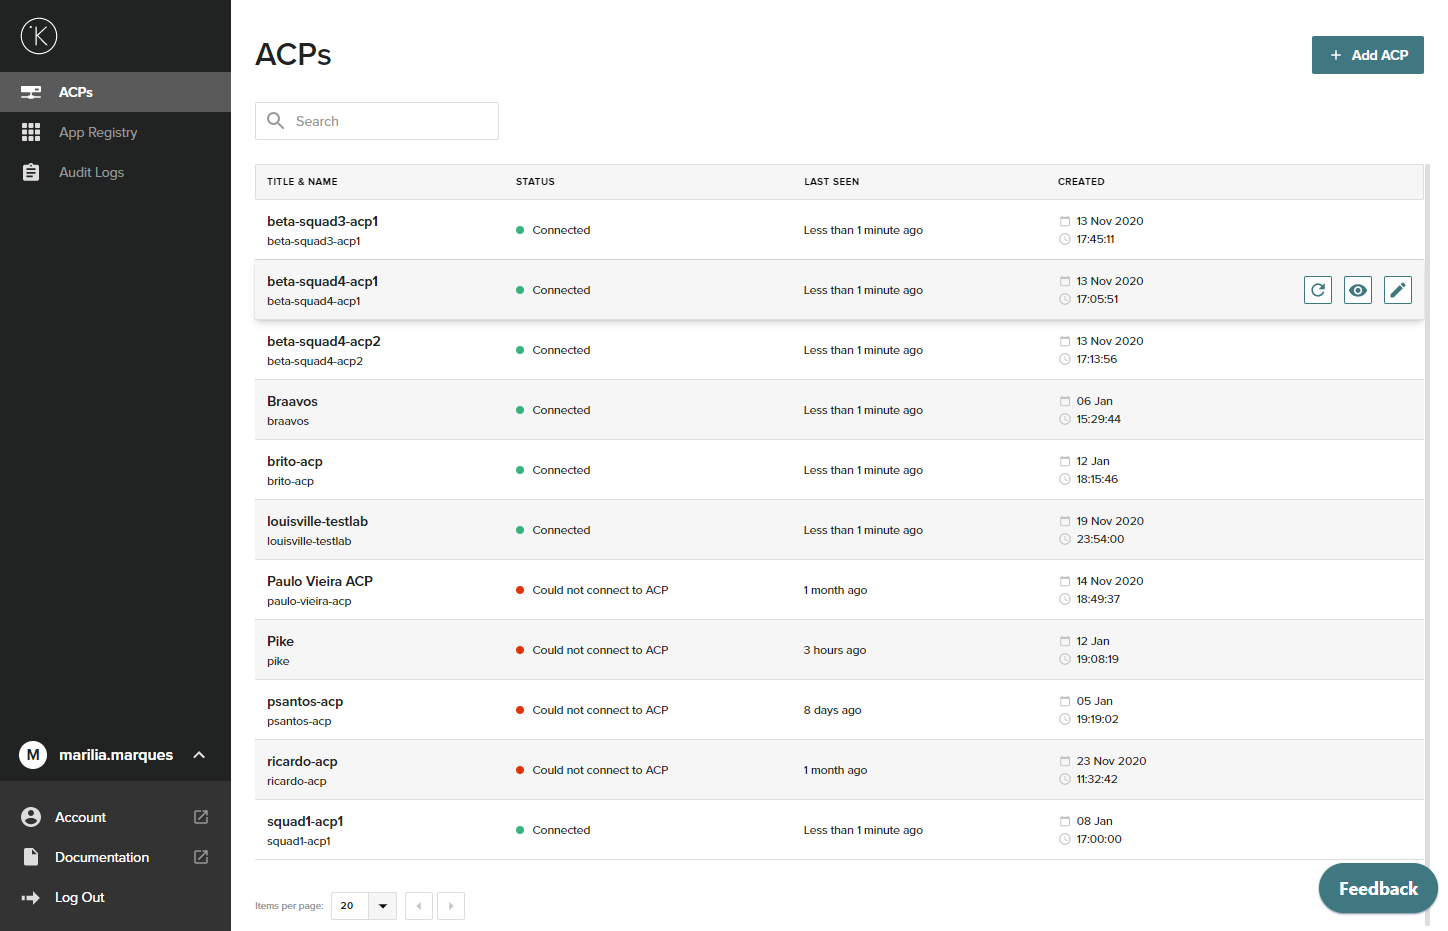Screen dimensions: 1448x931
Task: Click the ACPs page heading
Action: [x=293, y=54]
